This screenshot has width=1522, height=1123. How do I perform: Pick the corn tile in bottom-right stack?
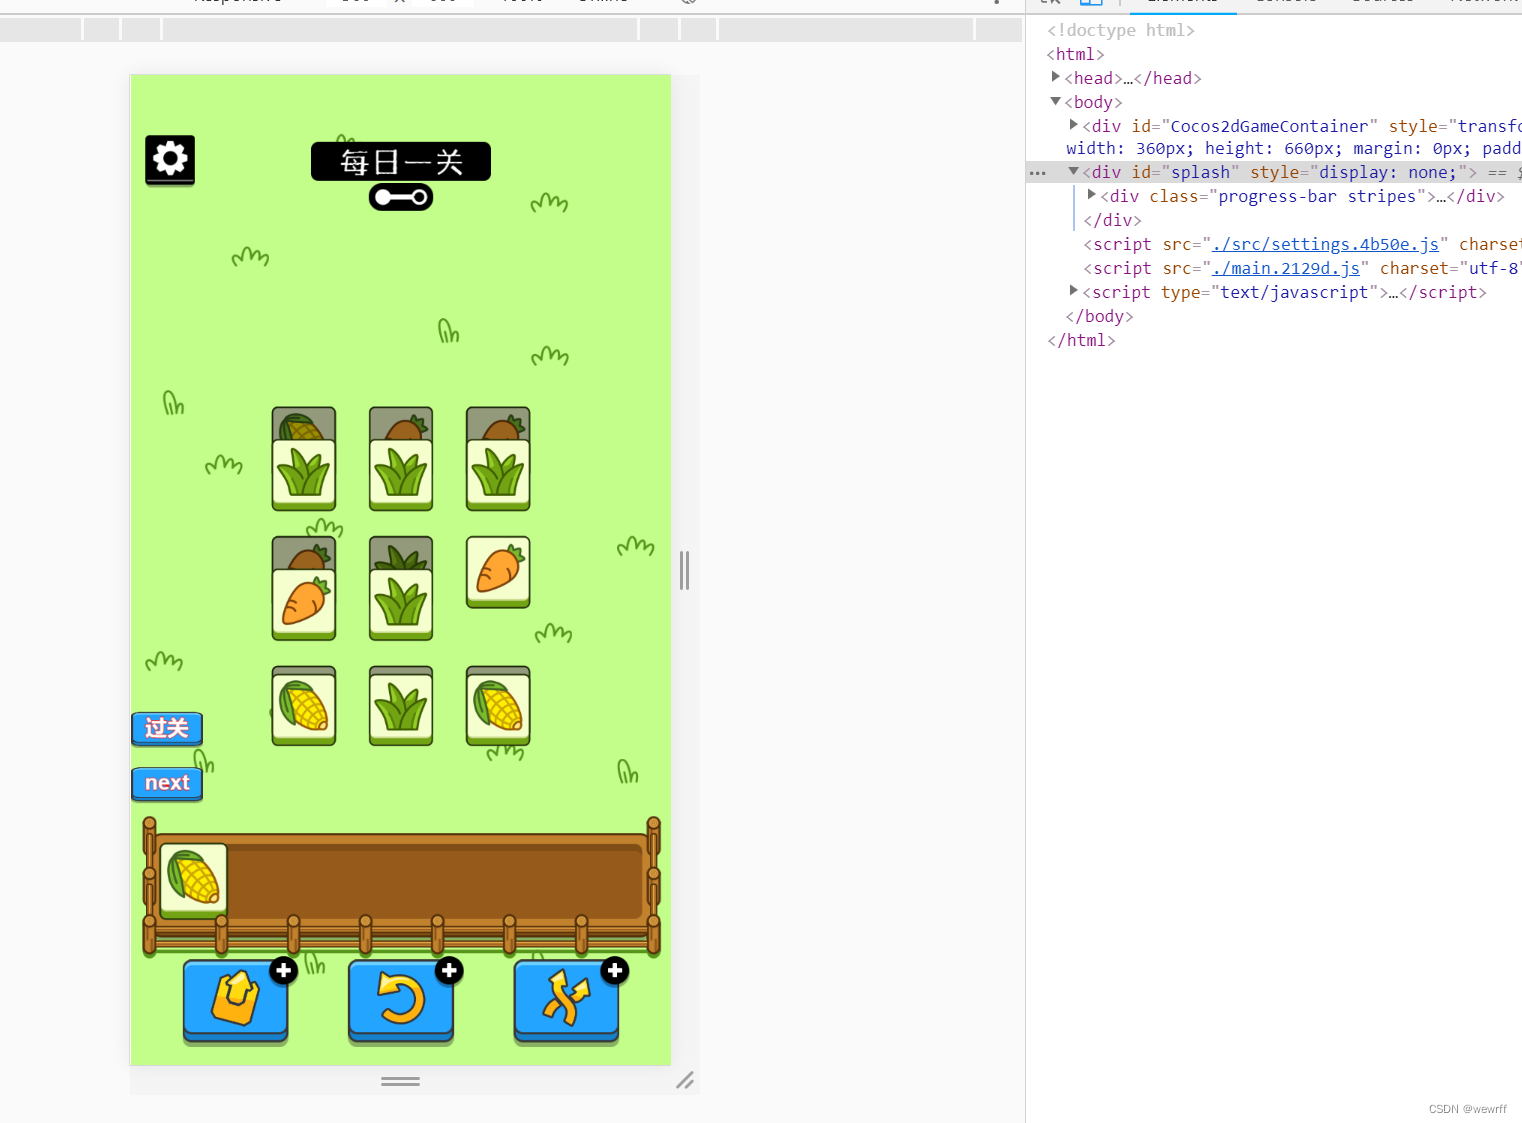point(498,708)
